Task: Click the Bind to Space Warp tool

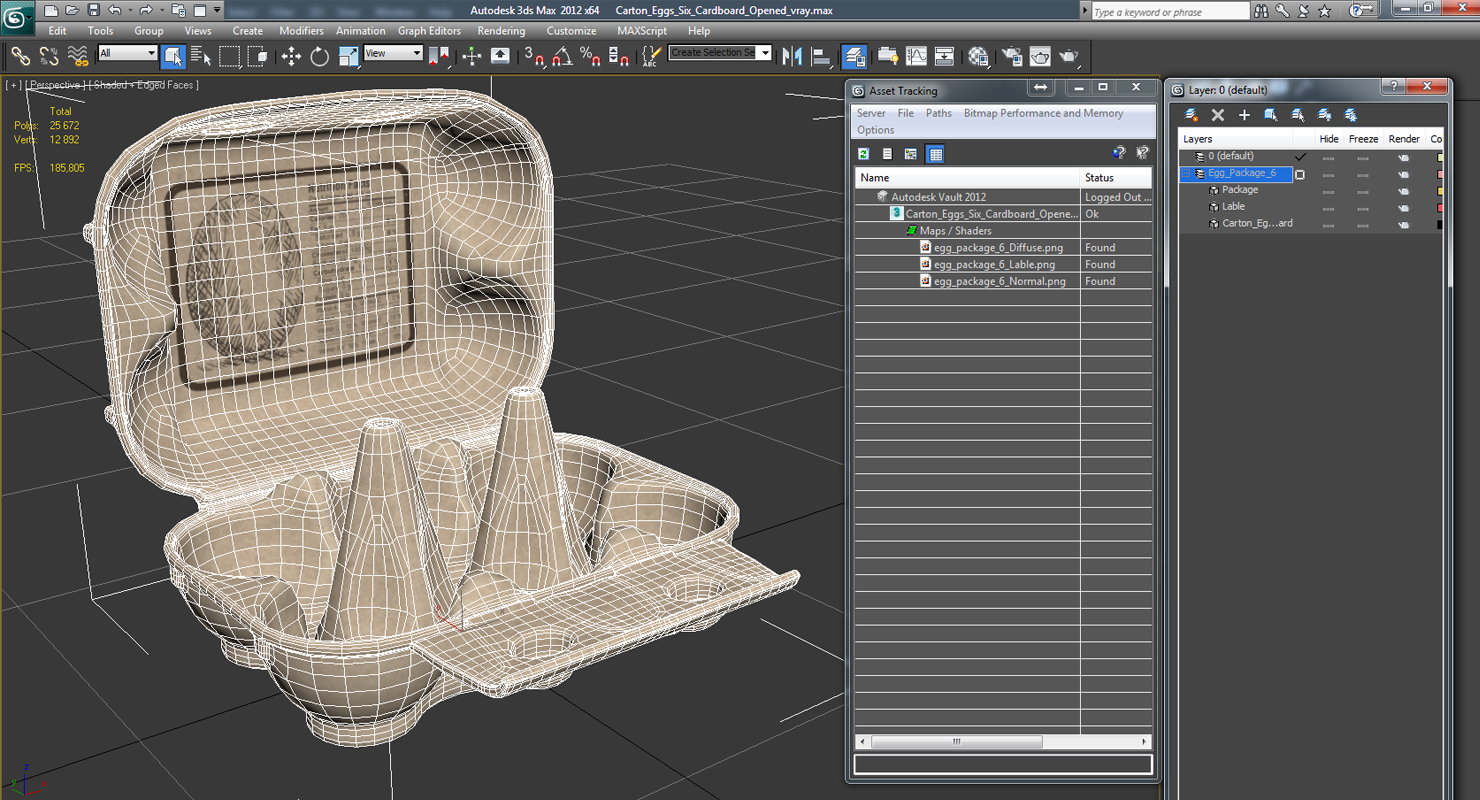Action: pos(77,56)
